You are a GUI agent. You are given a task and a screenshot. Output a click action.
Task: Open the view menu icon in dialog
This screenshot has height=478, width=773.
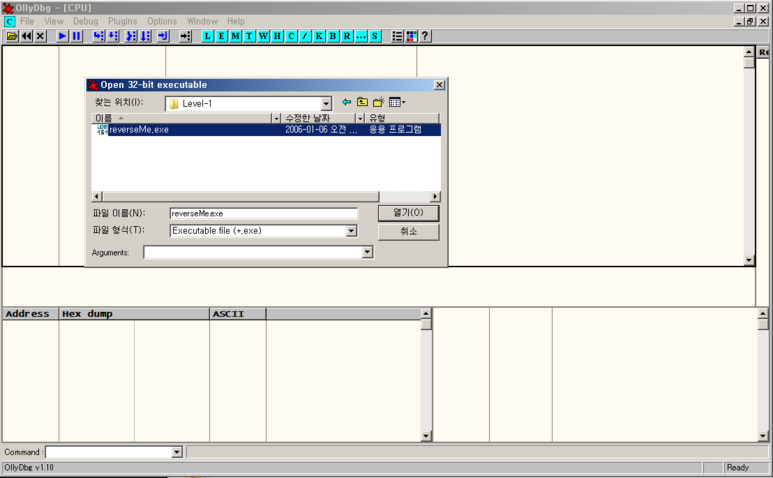(397, 102)
